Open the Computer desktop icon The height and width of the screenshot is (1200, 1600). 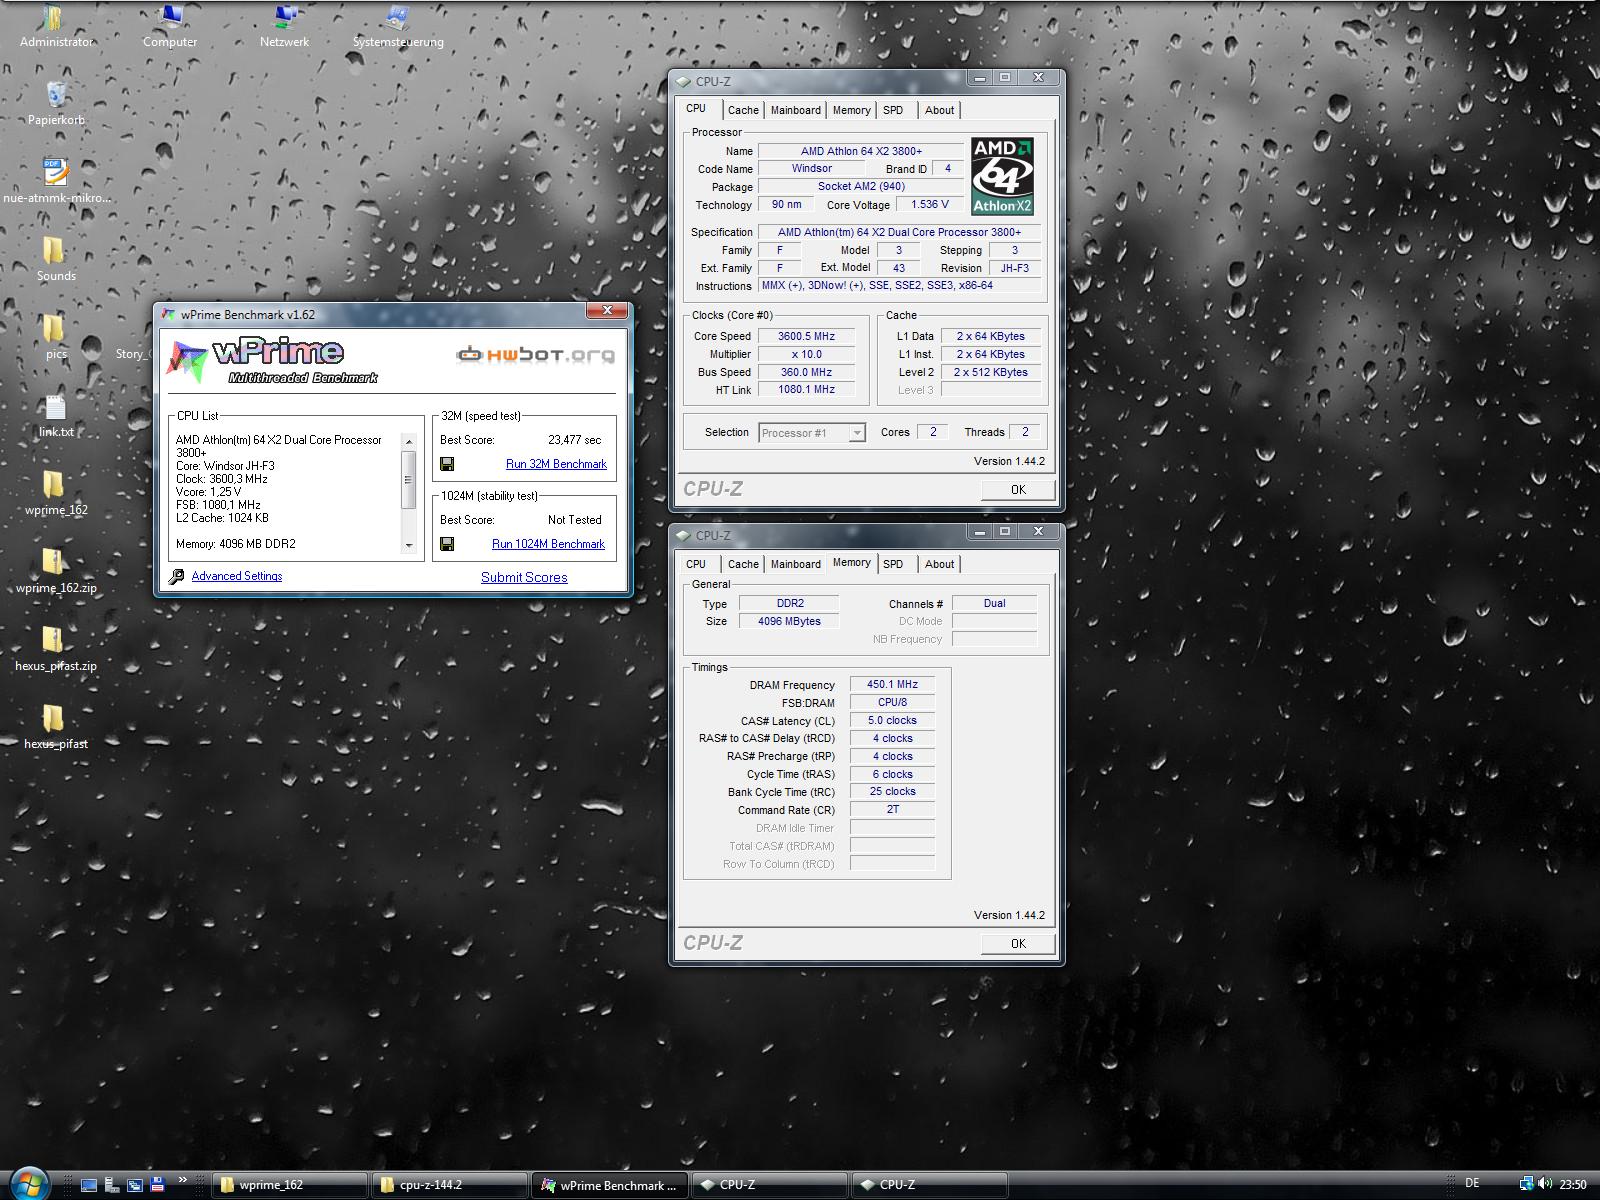(x=170, y=26)
